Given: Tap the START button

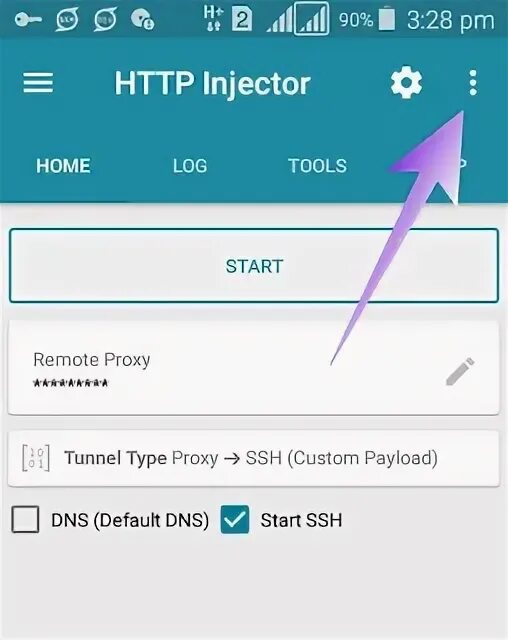Looking at the screenshot, I should 254,266.
